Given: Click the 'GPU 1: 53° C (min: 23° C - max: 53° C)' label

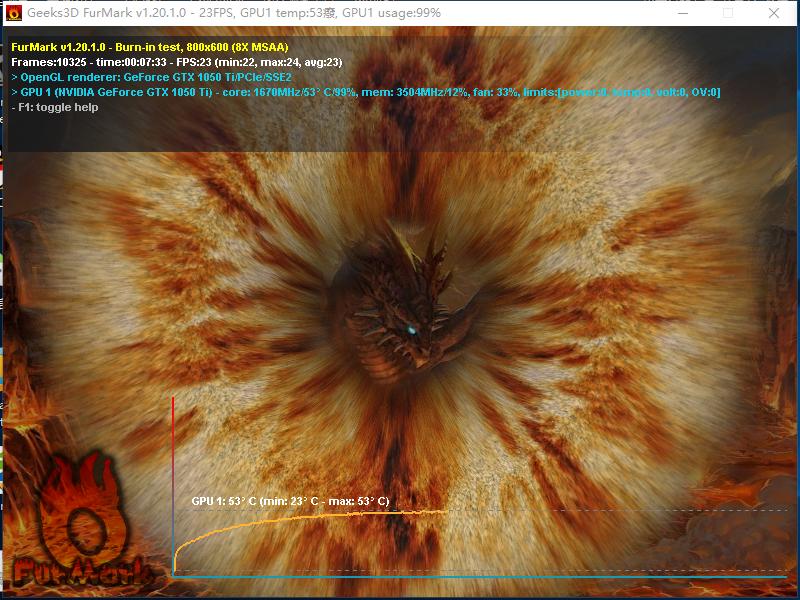Looking at the screenshot, I should [x=290, y=501].
